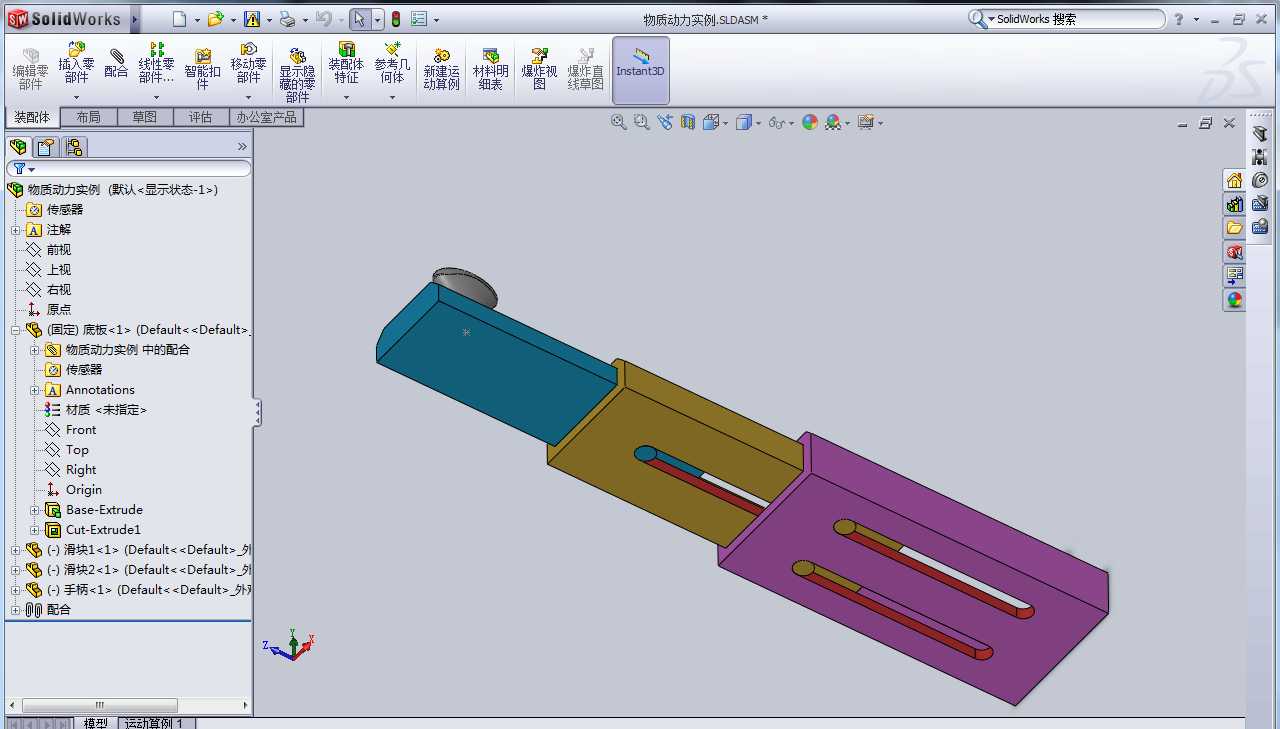This screenshot has height=729, width=1280.
Task: Switch to the 运动算例 1 bottom tab
Action: [x=153, y=723]
